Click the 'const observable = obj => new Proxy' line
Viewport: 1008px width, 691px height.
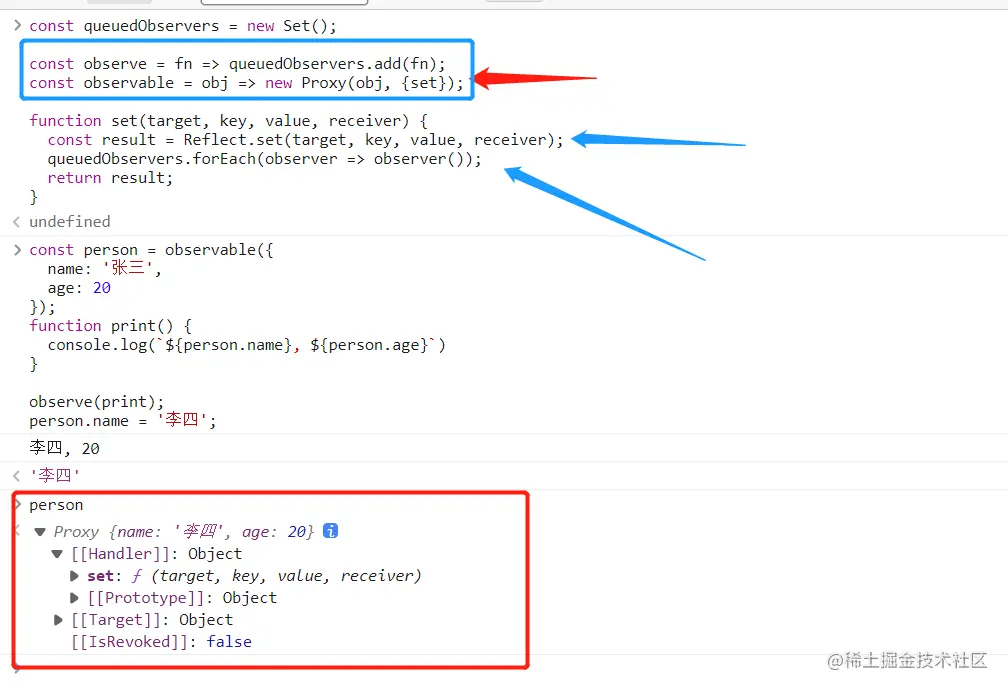pyautogui.click(x=246, y=83)
